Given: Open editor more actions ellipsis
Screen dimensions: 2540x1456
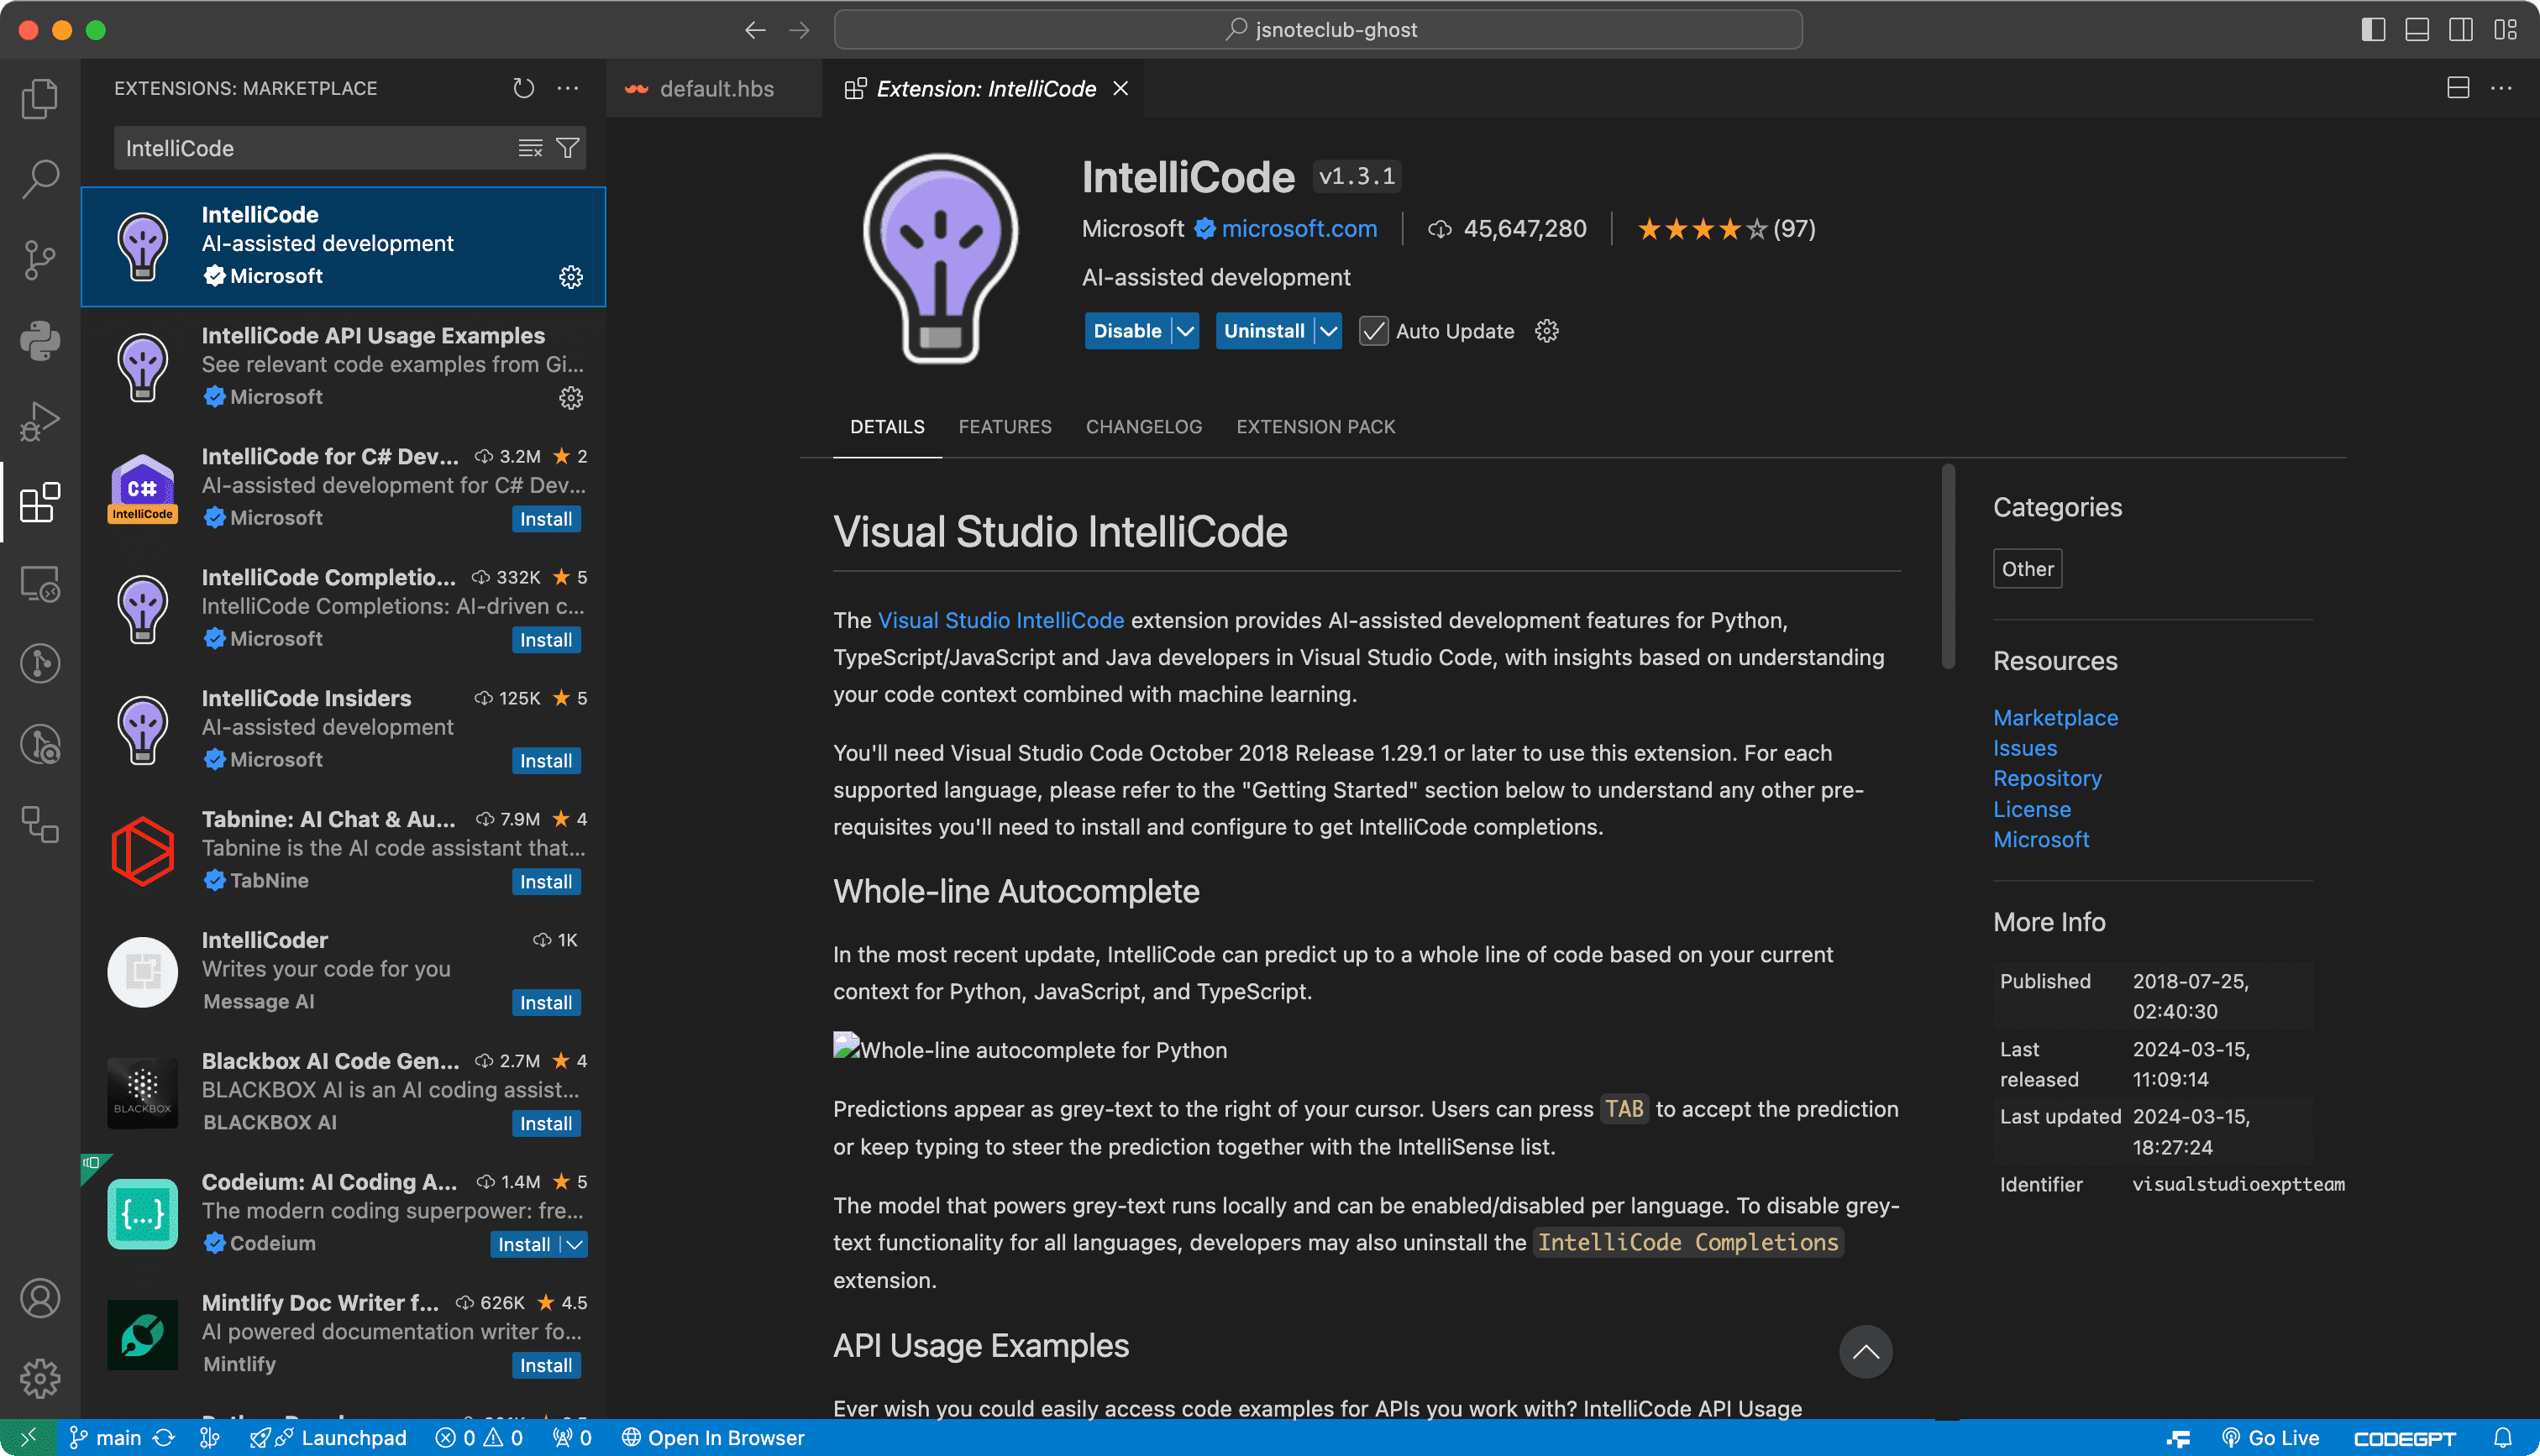Looking at the screenshot, I should coord(2502,88).
